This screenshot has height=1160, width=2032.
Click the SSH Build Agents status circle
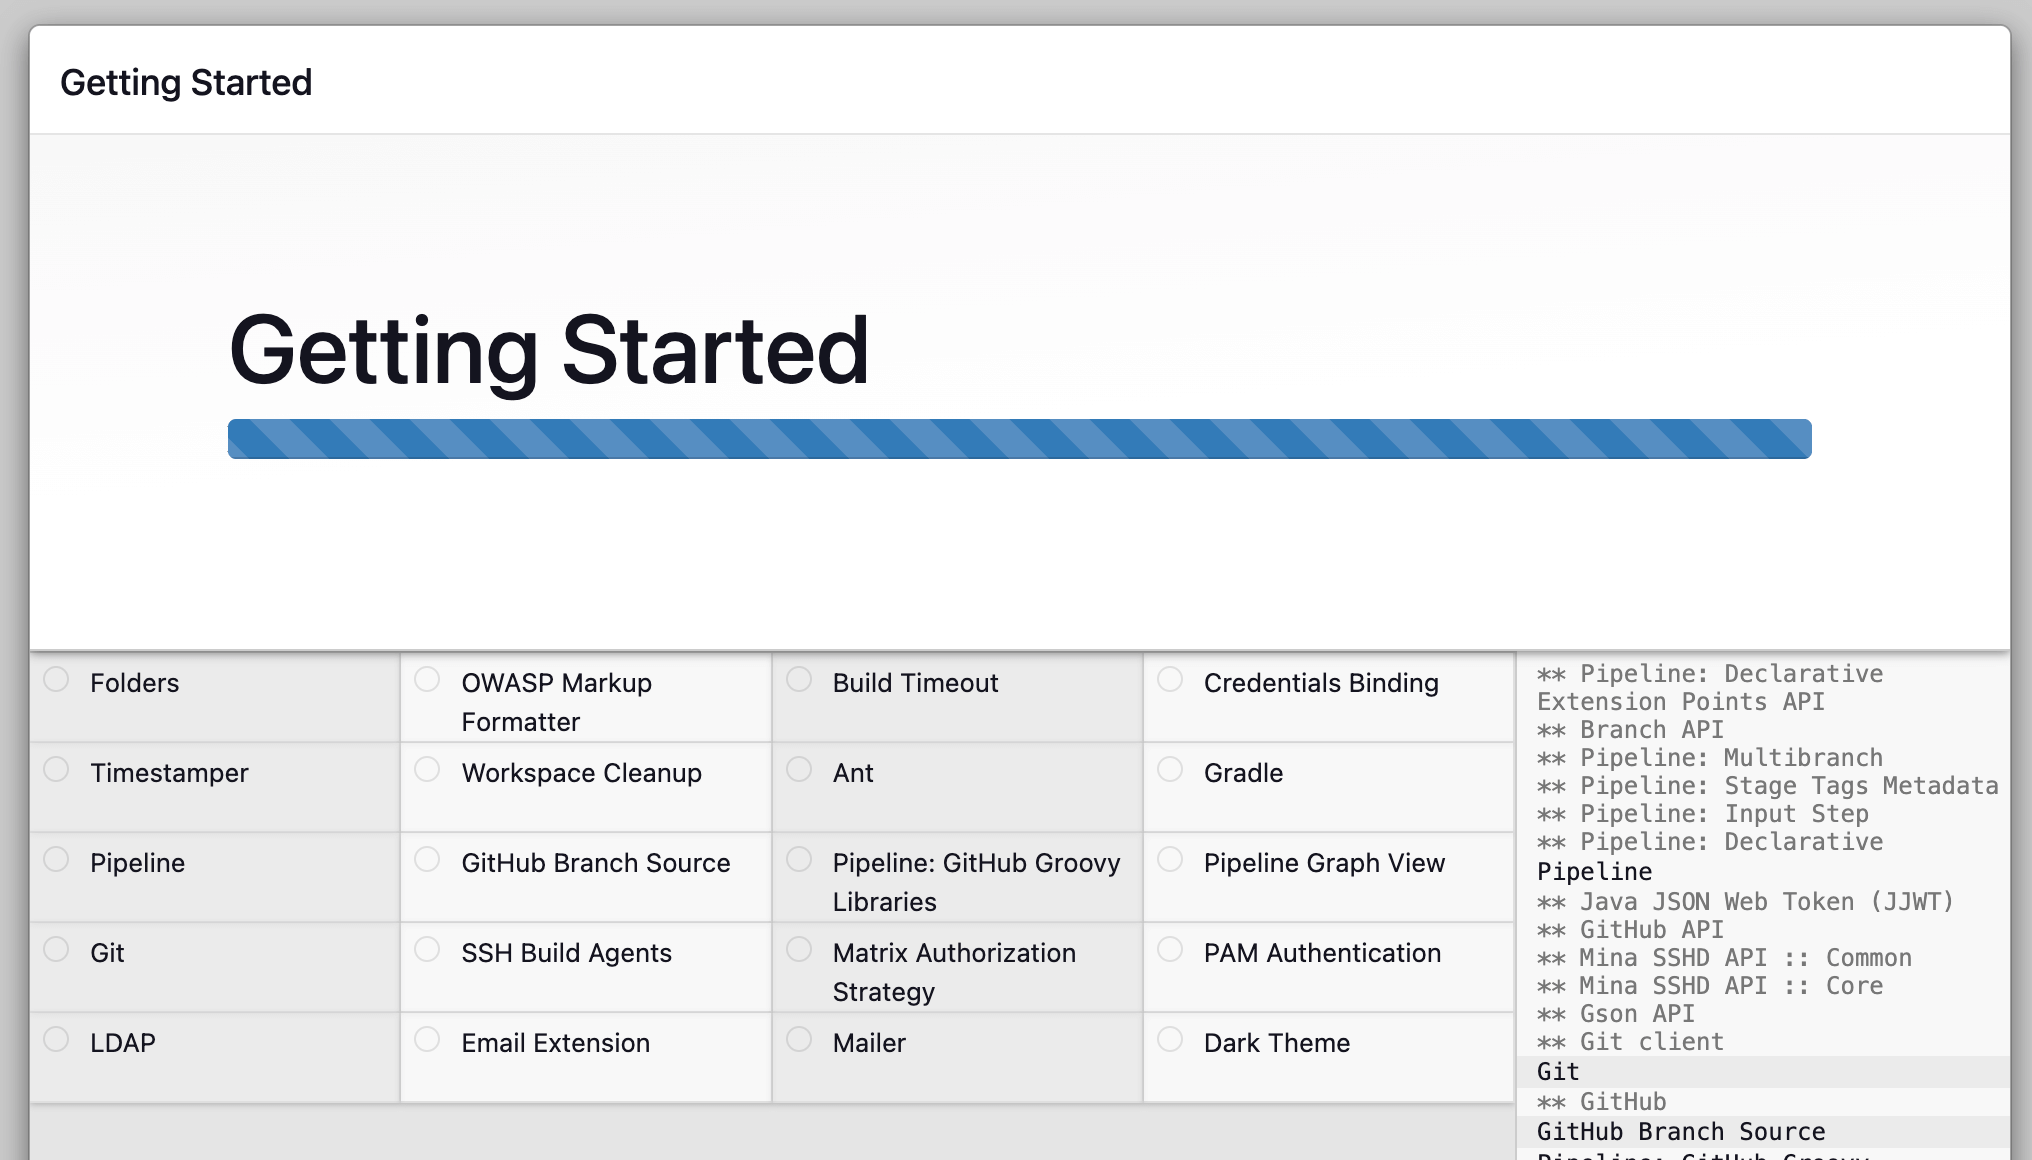point(428,950)
